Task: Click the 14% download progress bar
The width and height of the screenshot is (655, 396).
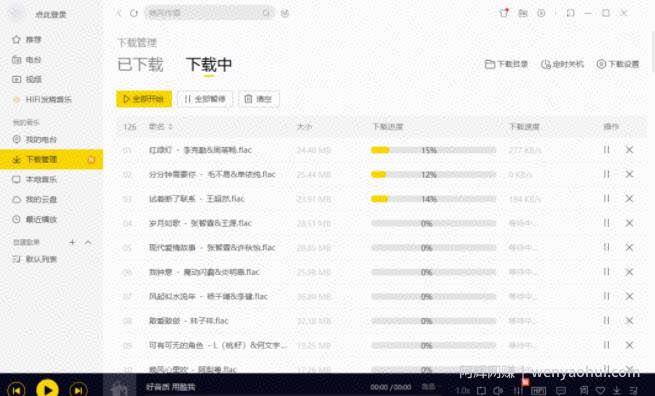Action: coord(434,199)
